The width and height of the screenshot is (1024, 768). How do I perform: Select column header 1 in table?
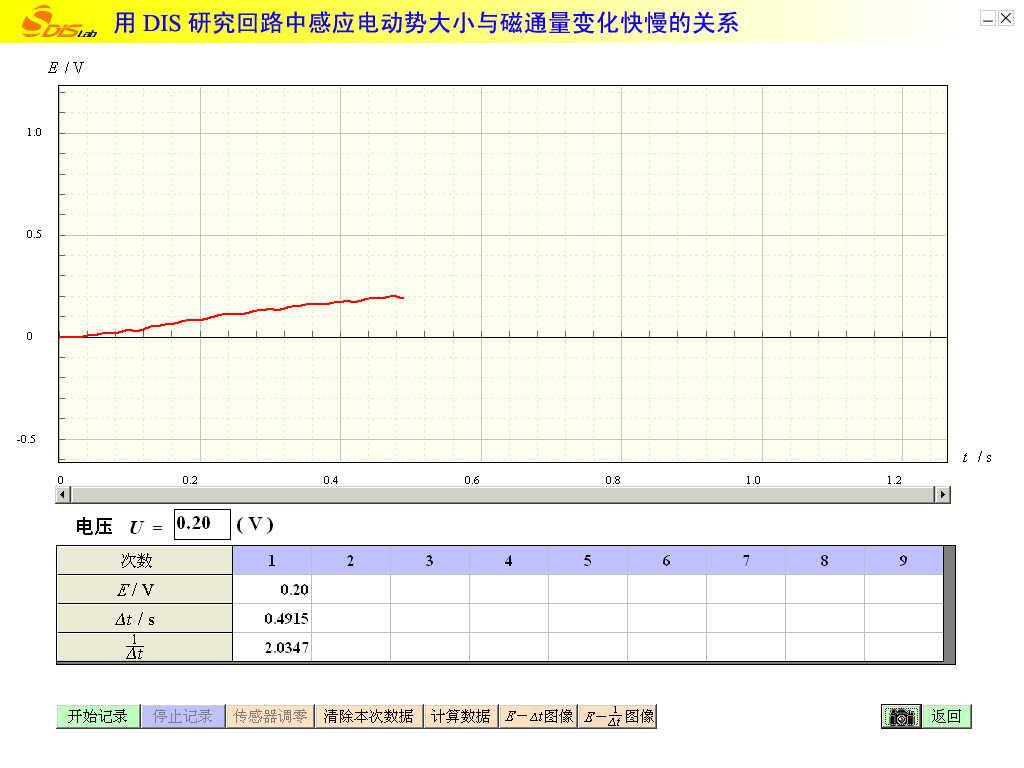pos(272,561)
